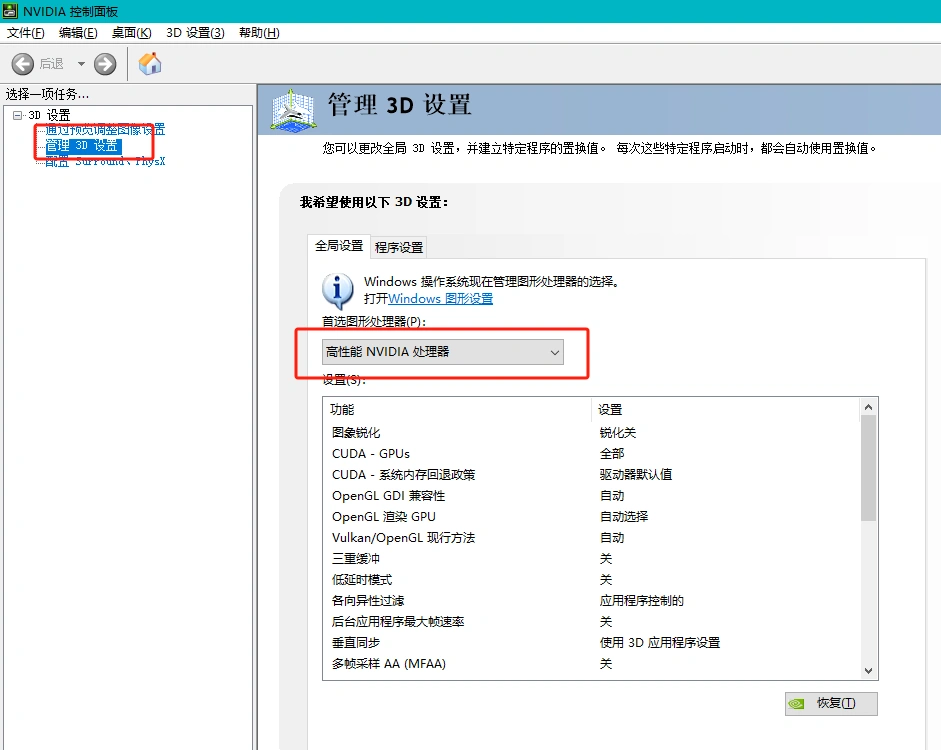Image resolution: width=941 pixels, height=750 pixels.
Task: Click the icon on the 恢复 button
Action: (799, 703)
